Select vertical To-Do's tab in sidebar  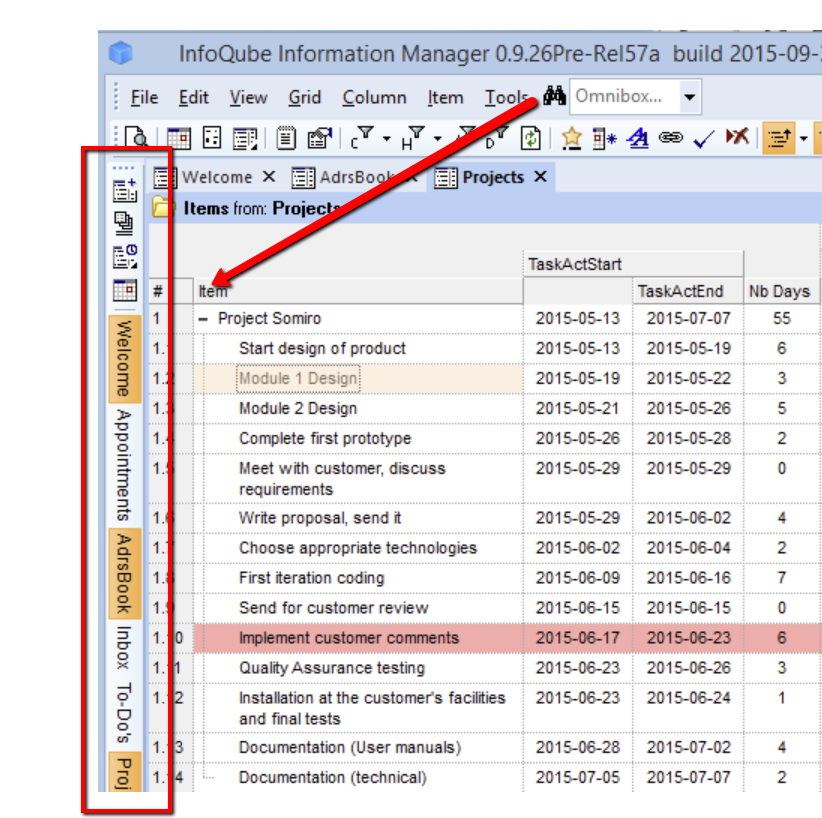click(124, 713)
